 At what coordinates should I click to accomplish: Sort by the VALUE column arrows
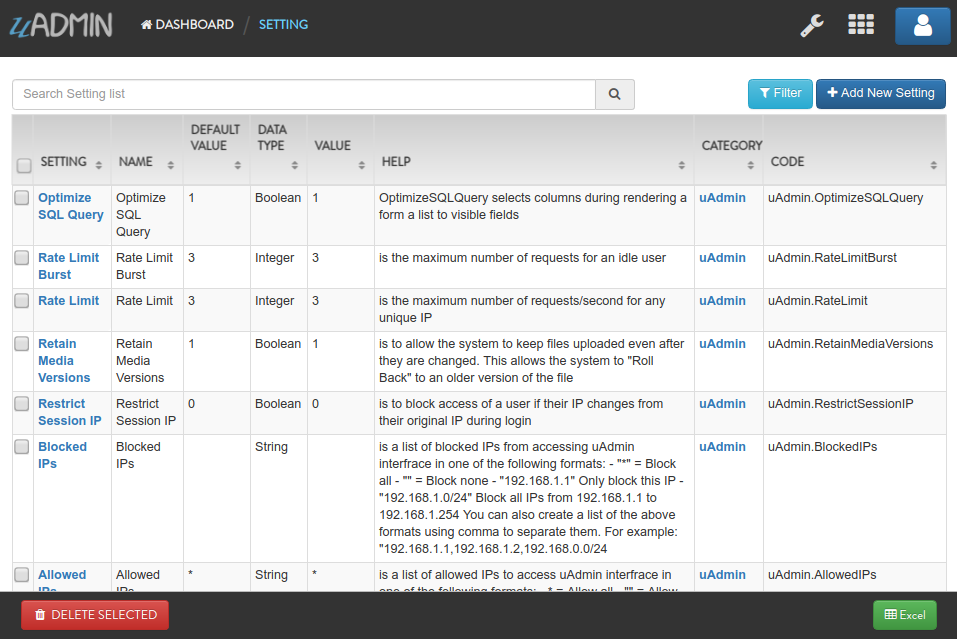[362, 165]
